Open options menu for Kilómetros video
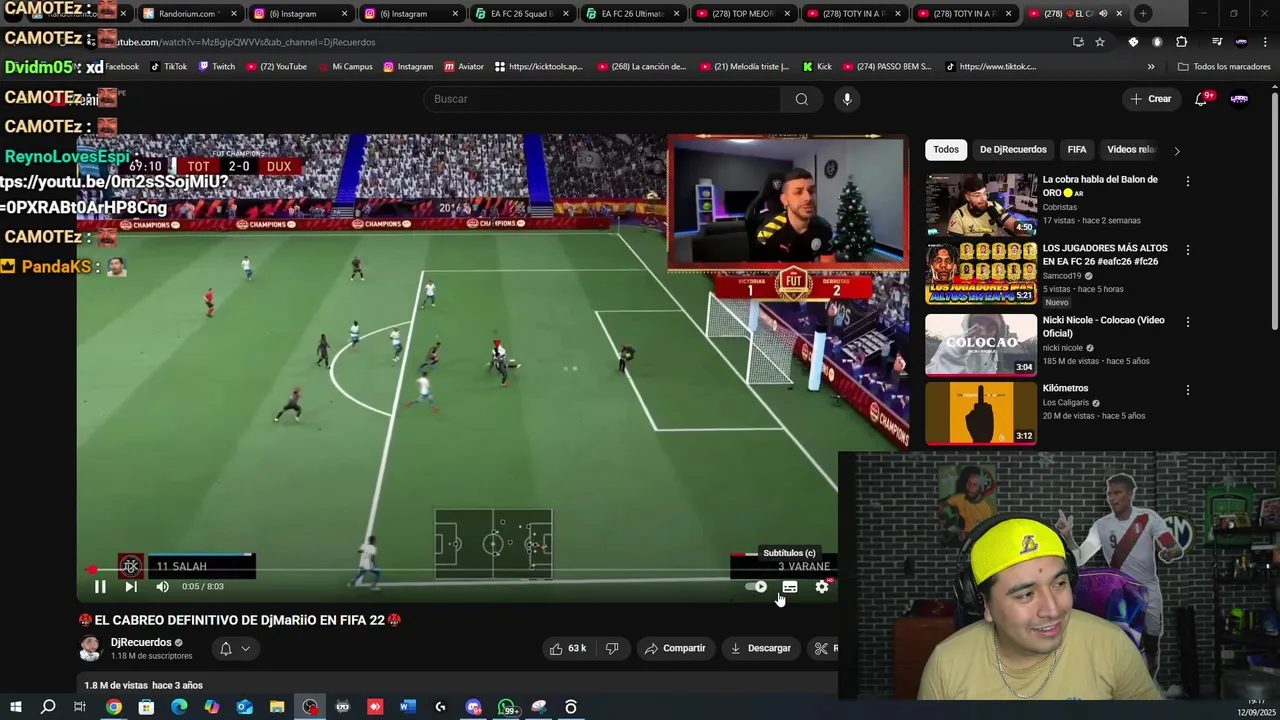Screen dimensions: 1280x720 click(1187, 390)
